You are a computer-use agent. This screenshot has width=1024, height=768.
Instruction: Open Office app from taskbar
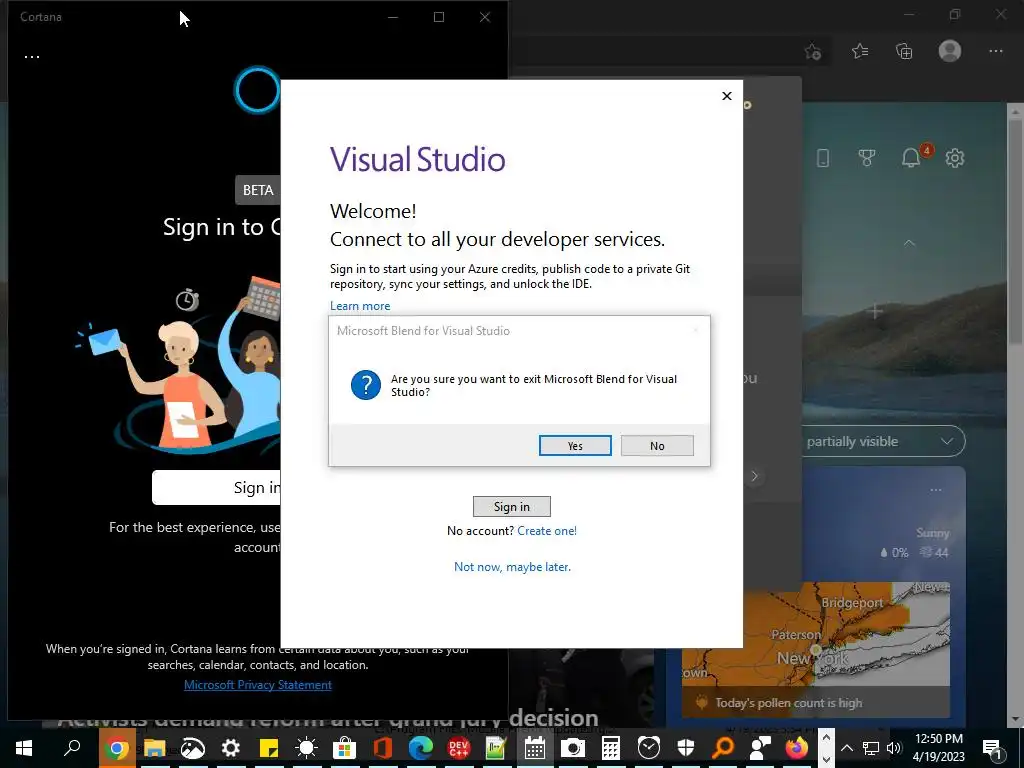pos(383,748)
